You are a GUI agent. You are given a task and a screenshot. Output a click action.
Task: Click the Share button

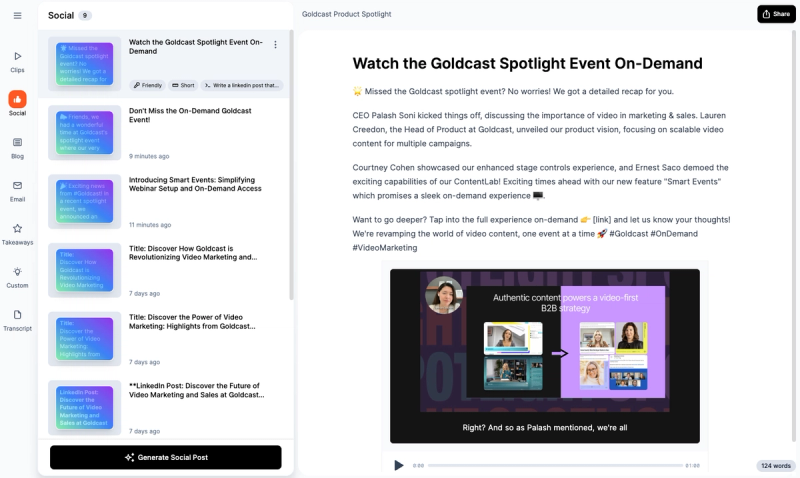776,14
